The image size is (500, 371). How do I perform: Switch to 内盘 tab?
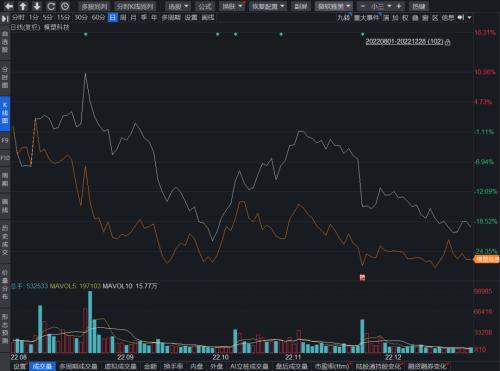(197, 366)
